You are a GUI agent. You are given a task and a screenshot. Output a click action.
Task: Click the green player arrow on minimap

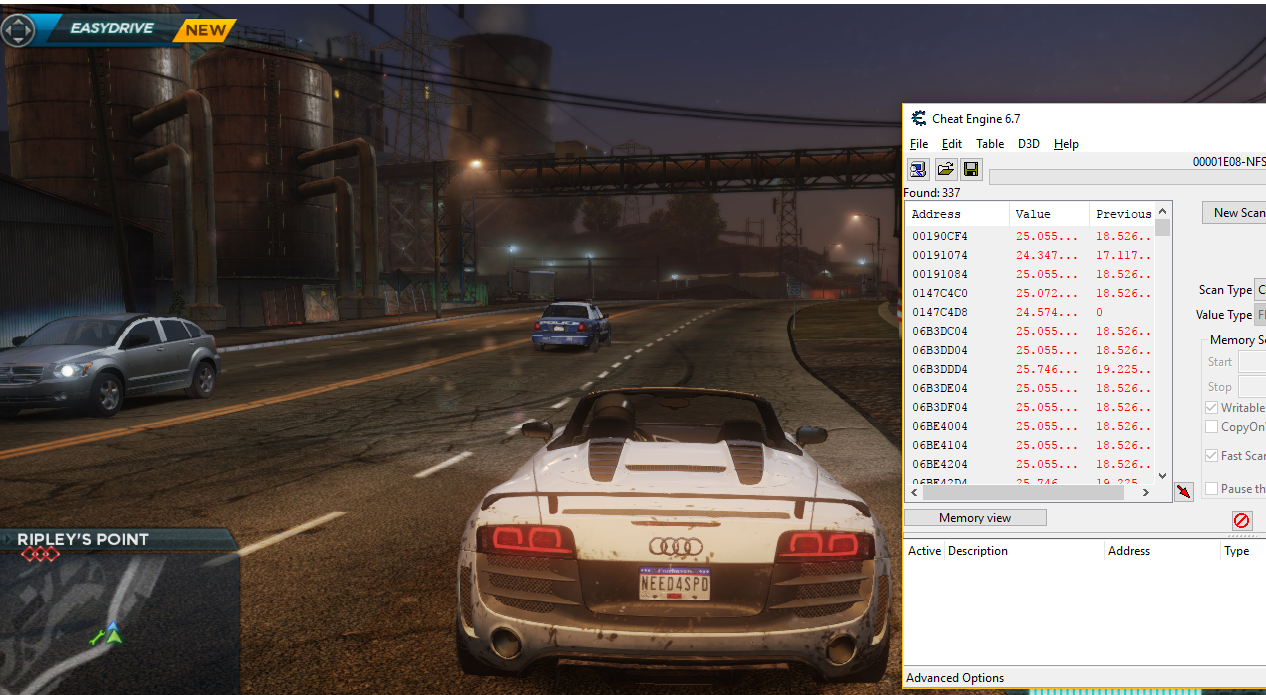pyautogui.click(x=114, y=634)
